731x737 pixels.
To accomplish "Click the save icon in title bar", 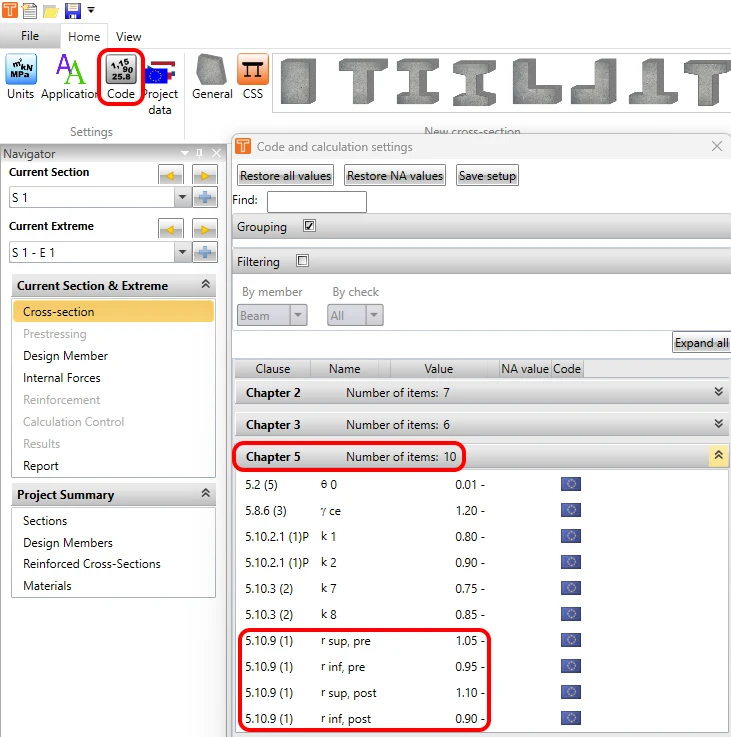I will (x=72, y=10).
